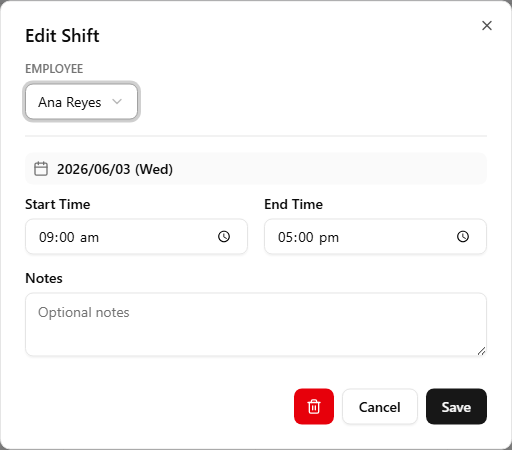Open the Start Time clock picker
The image size is (512, 450).
click(x=224, y=237)
